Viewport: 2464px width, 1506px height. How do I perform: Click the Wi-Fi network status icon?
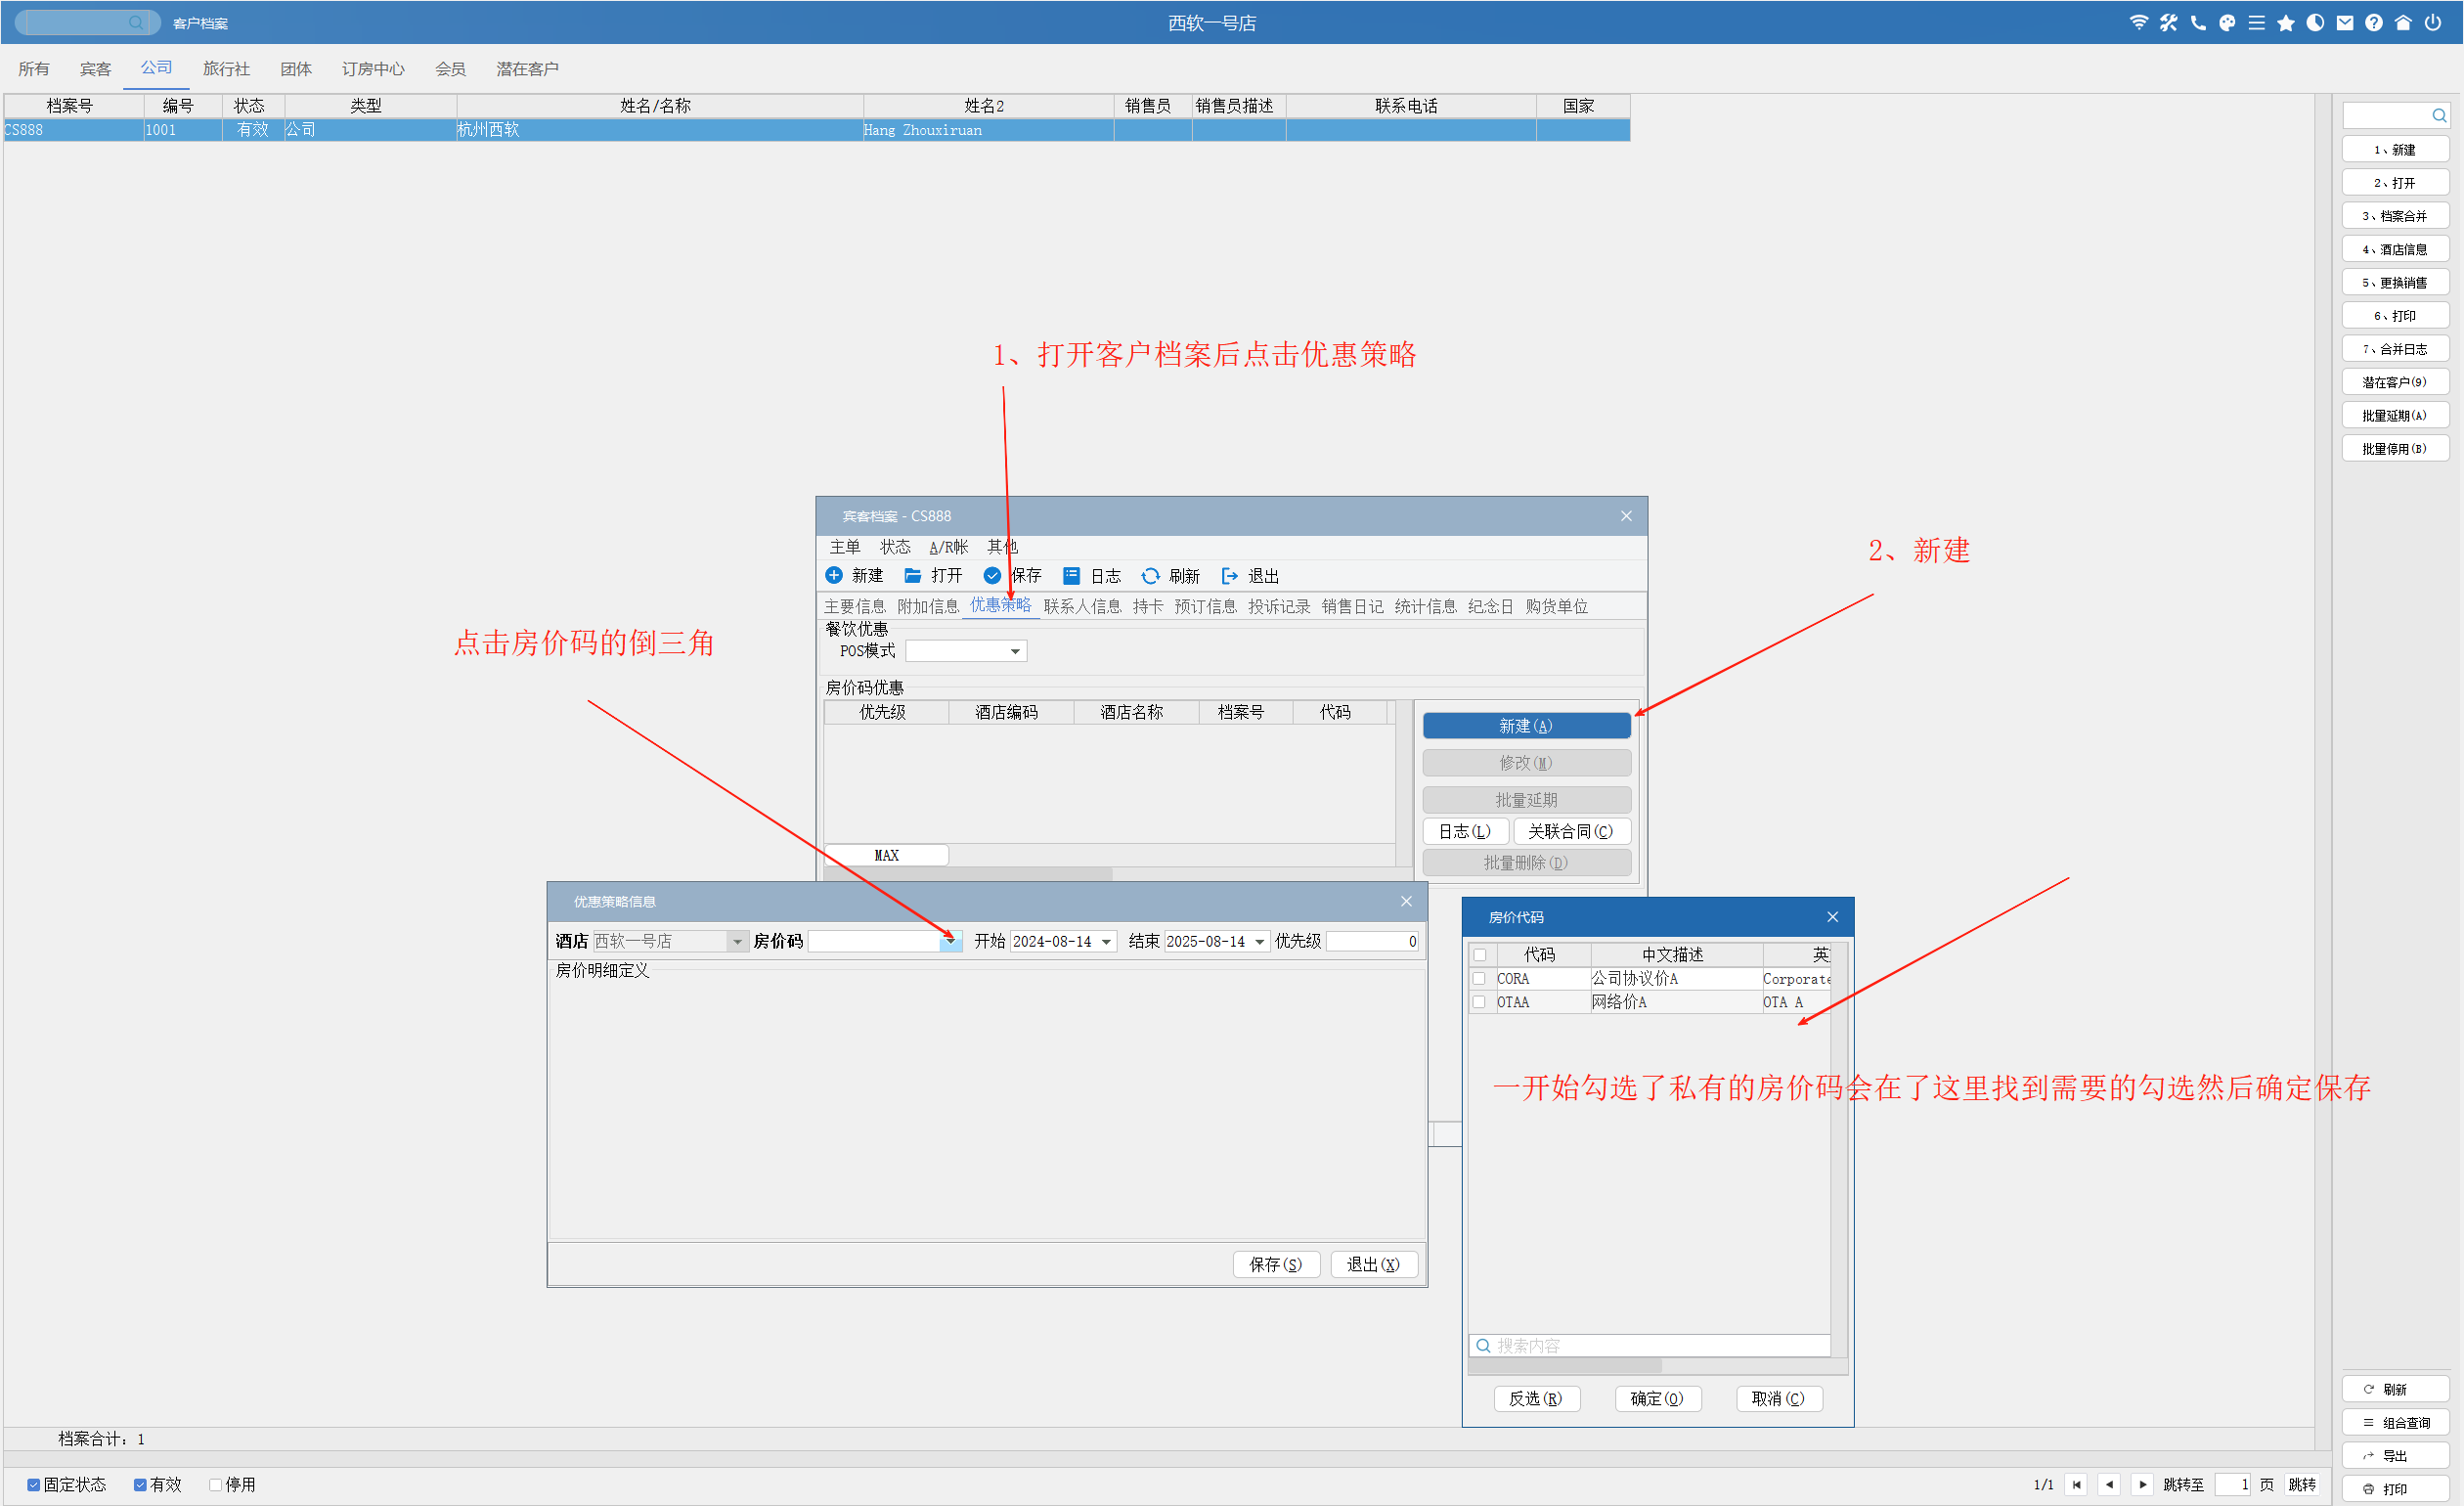(x=2138, y=22)
